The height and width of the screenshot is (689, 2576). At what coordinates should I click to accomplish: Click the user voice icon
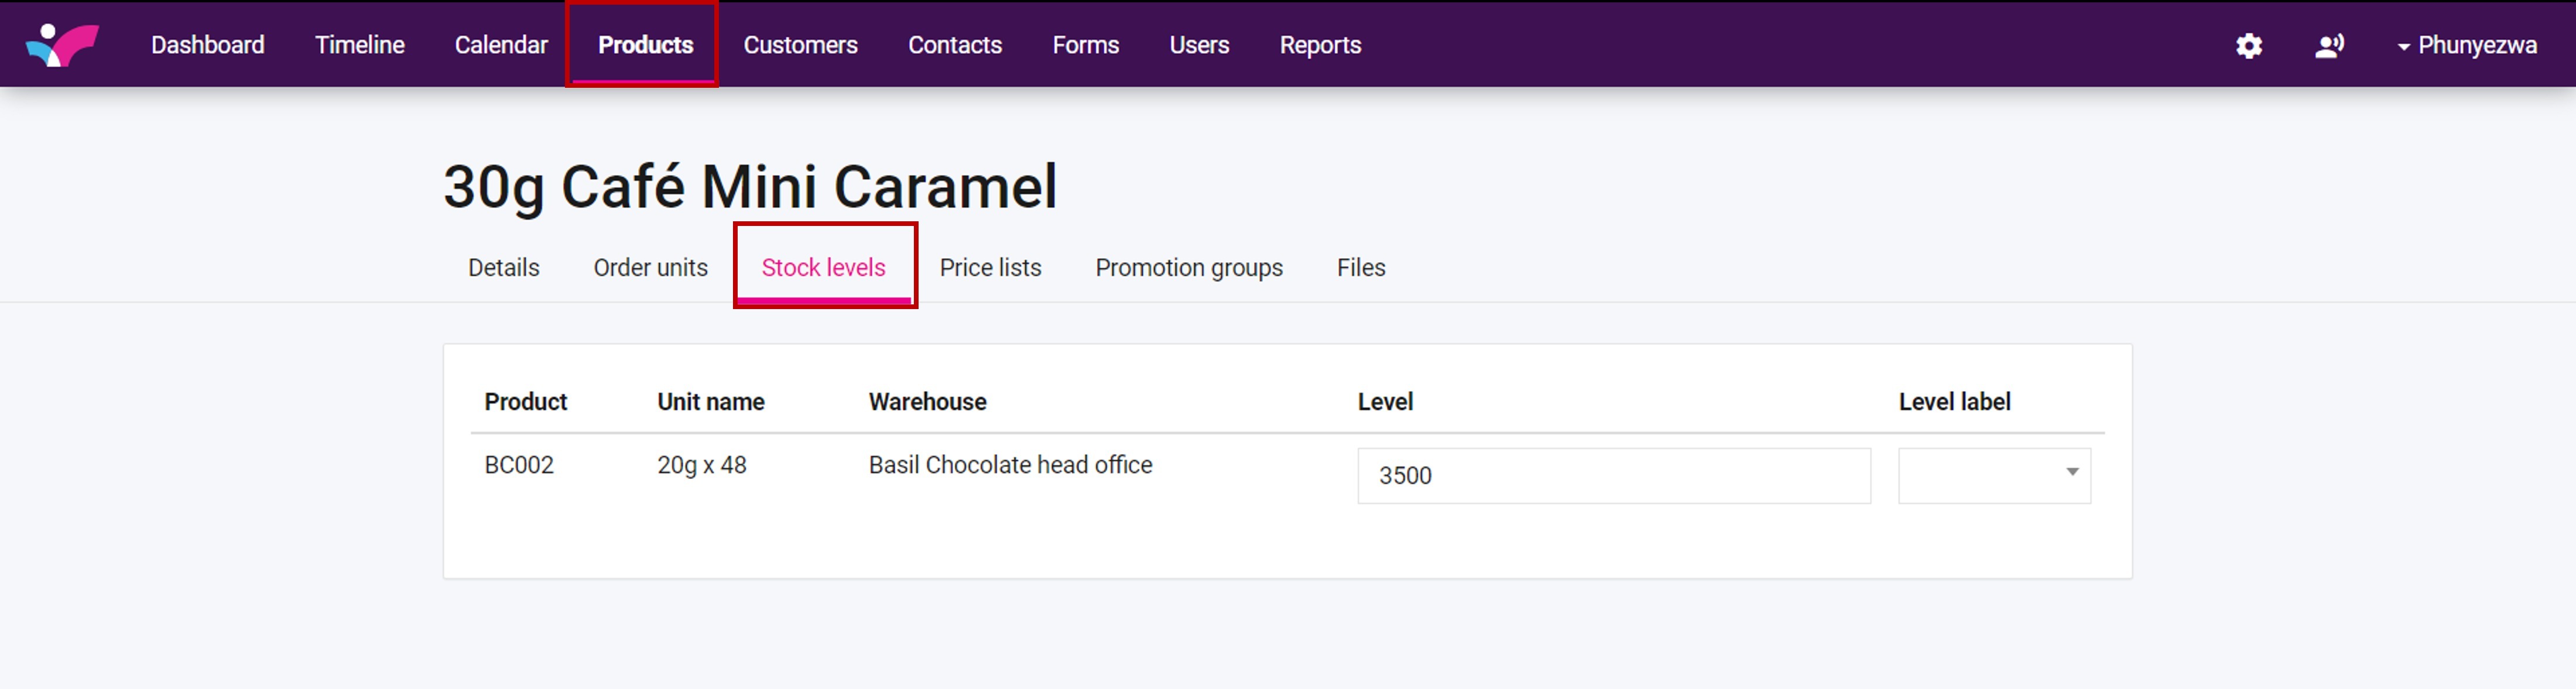[2329, 46]
